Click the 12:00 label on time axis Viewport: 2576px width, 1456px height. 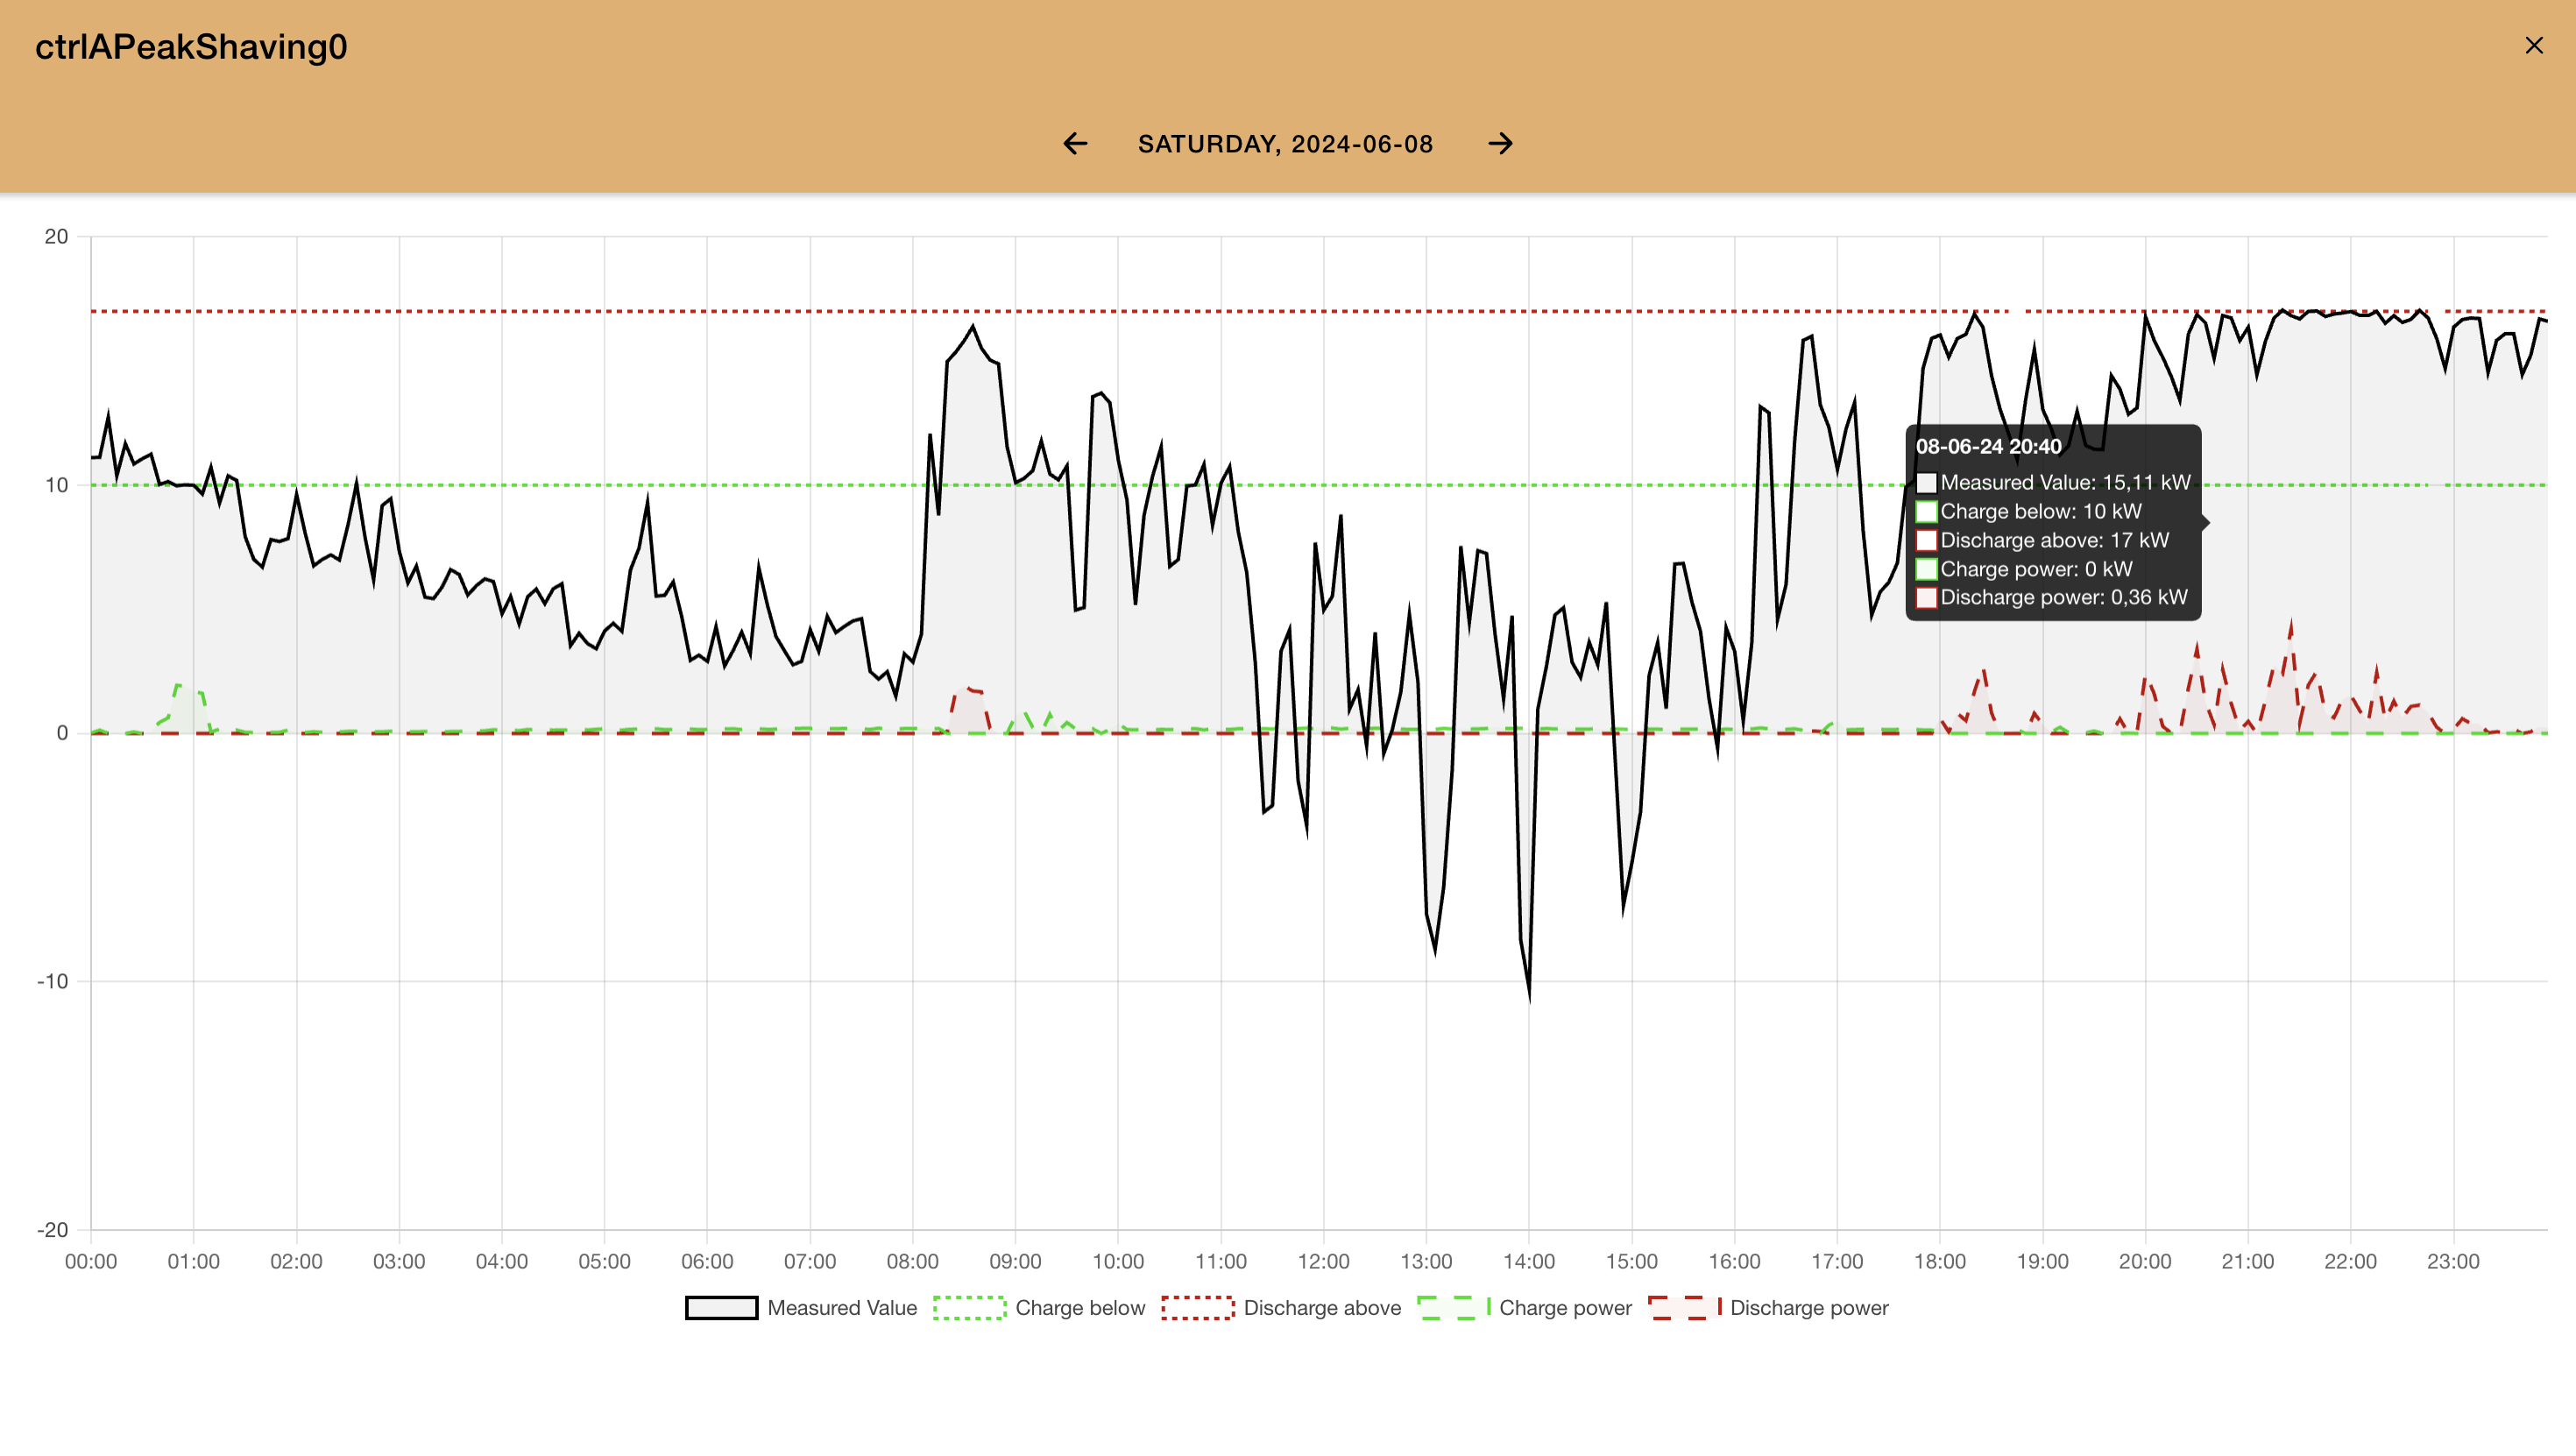pos(1323,1262)
